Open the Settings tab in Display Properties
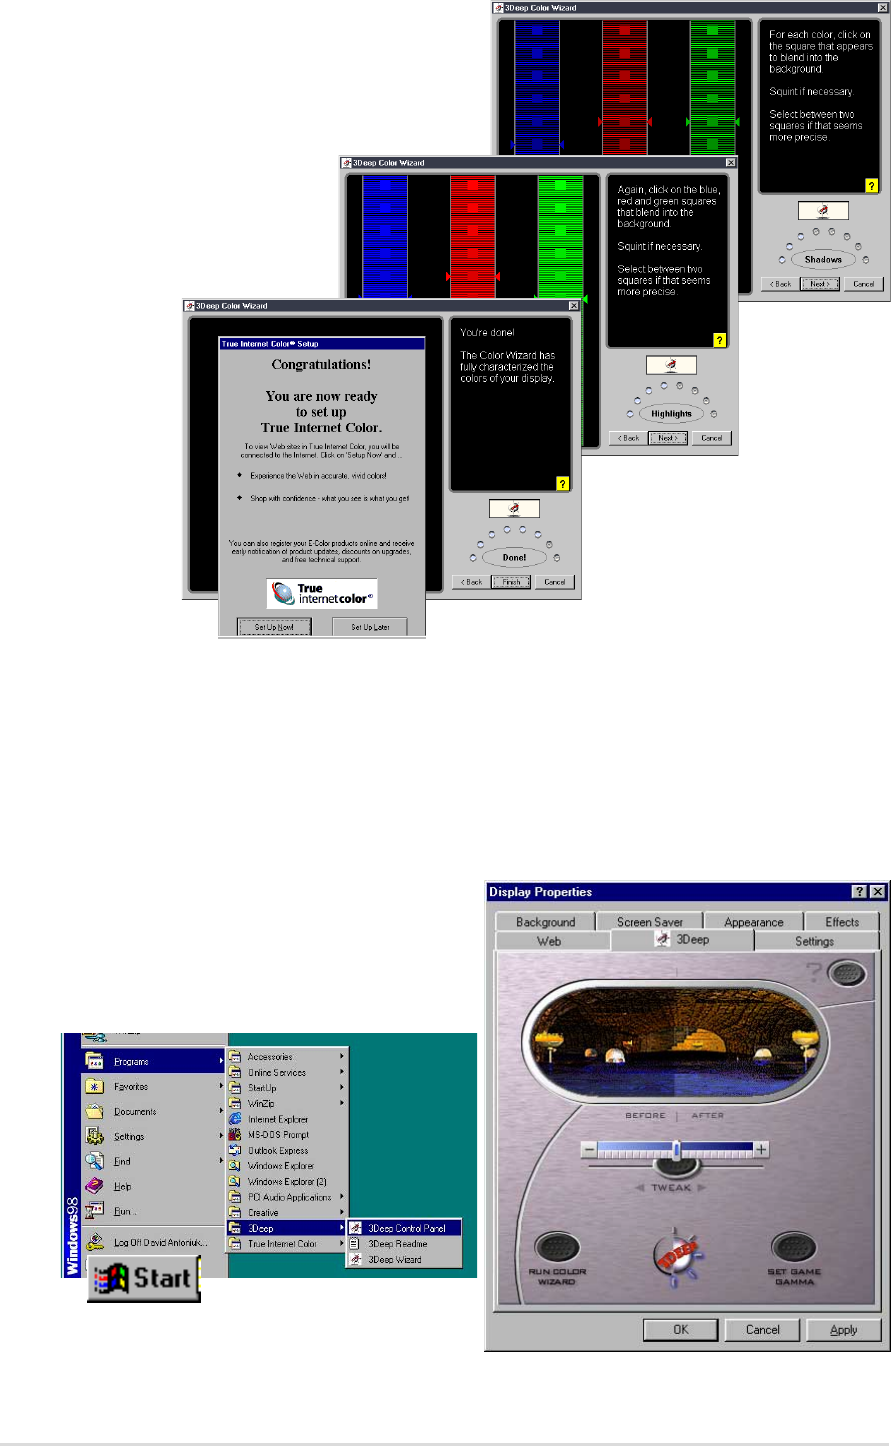891x1446 pixels. (x=815, y=941)
